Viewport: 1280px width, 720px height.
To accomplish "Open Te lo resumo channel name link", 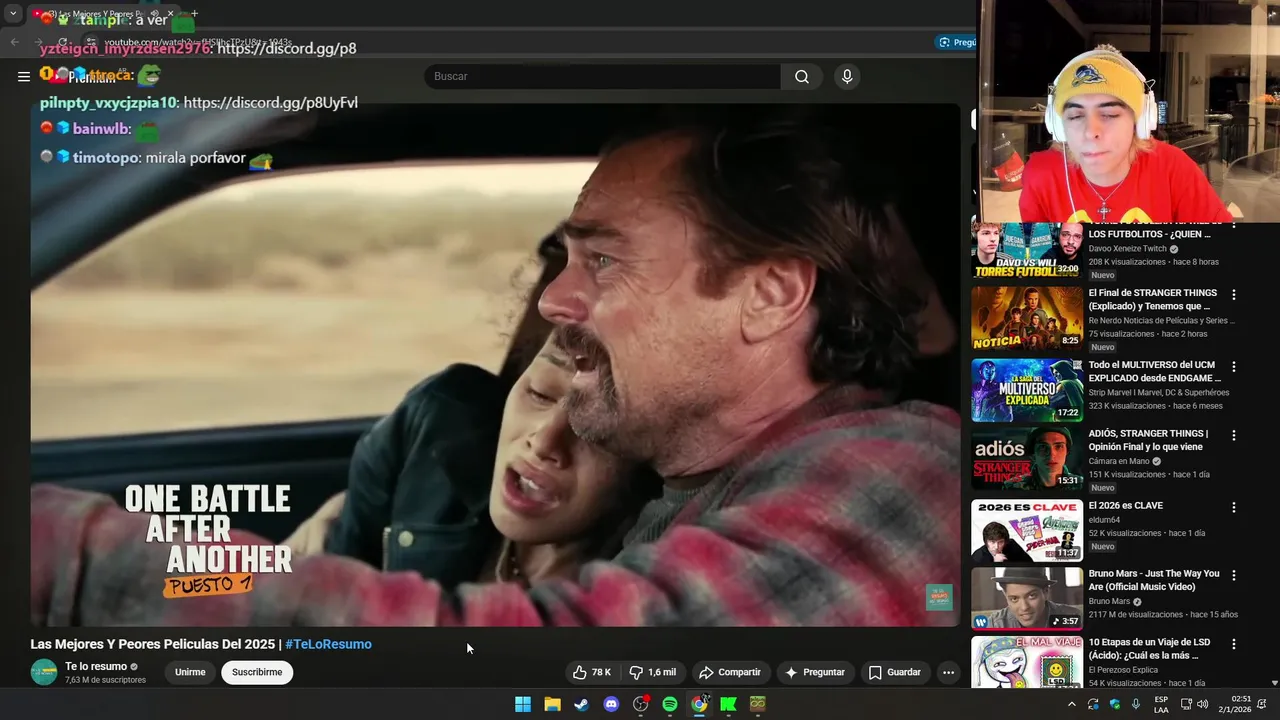I will [x=96, y=666].
